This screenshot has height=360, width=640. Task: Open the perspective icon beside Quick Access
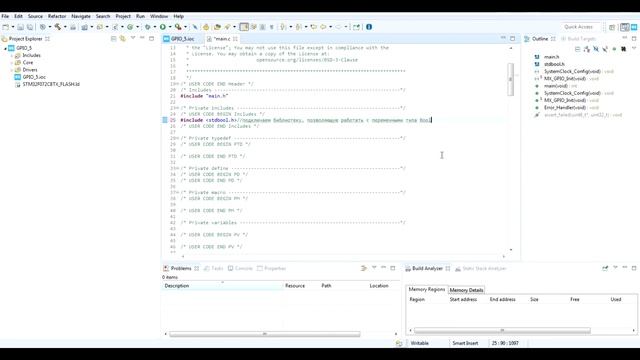click(x=612, y=27)
